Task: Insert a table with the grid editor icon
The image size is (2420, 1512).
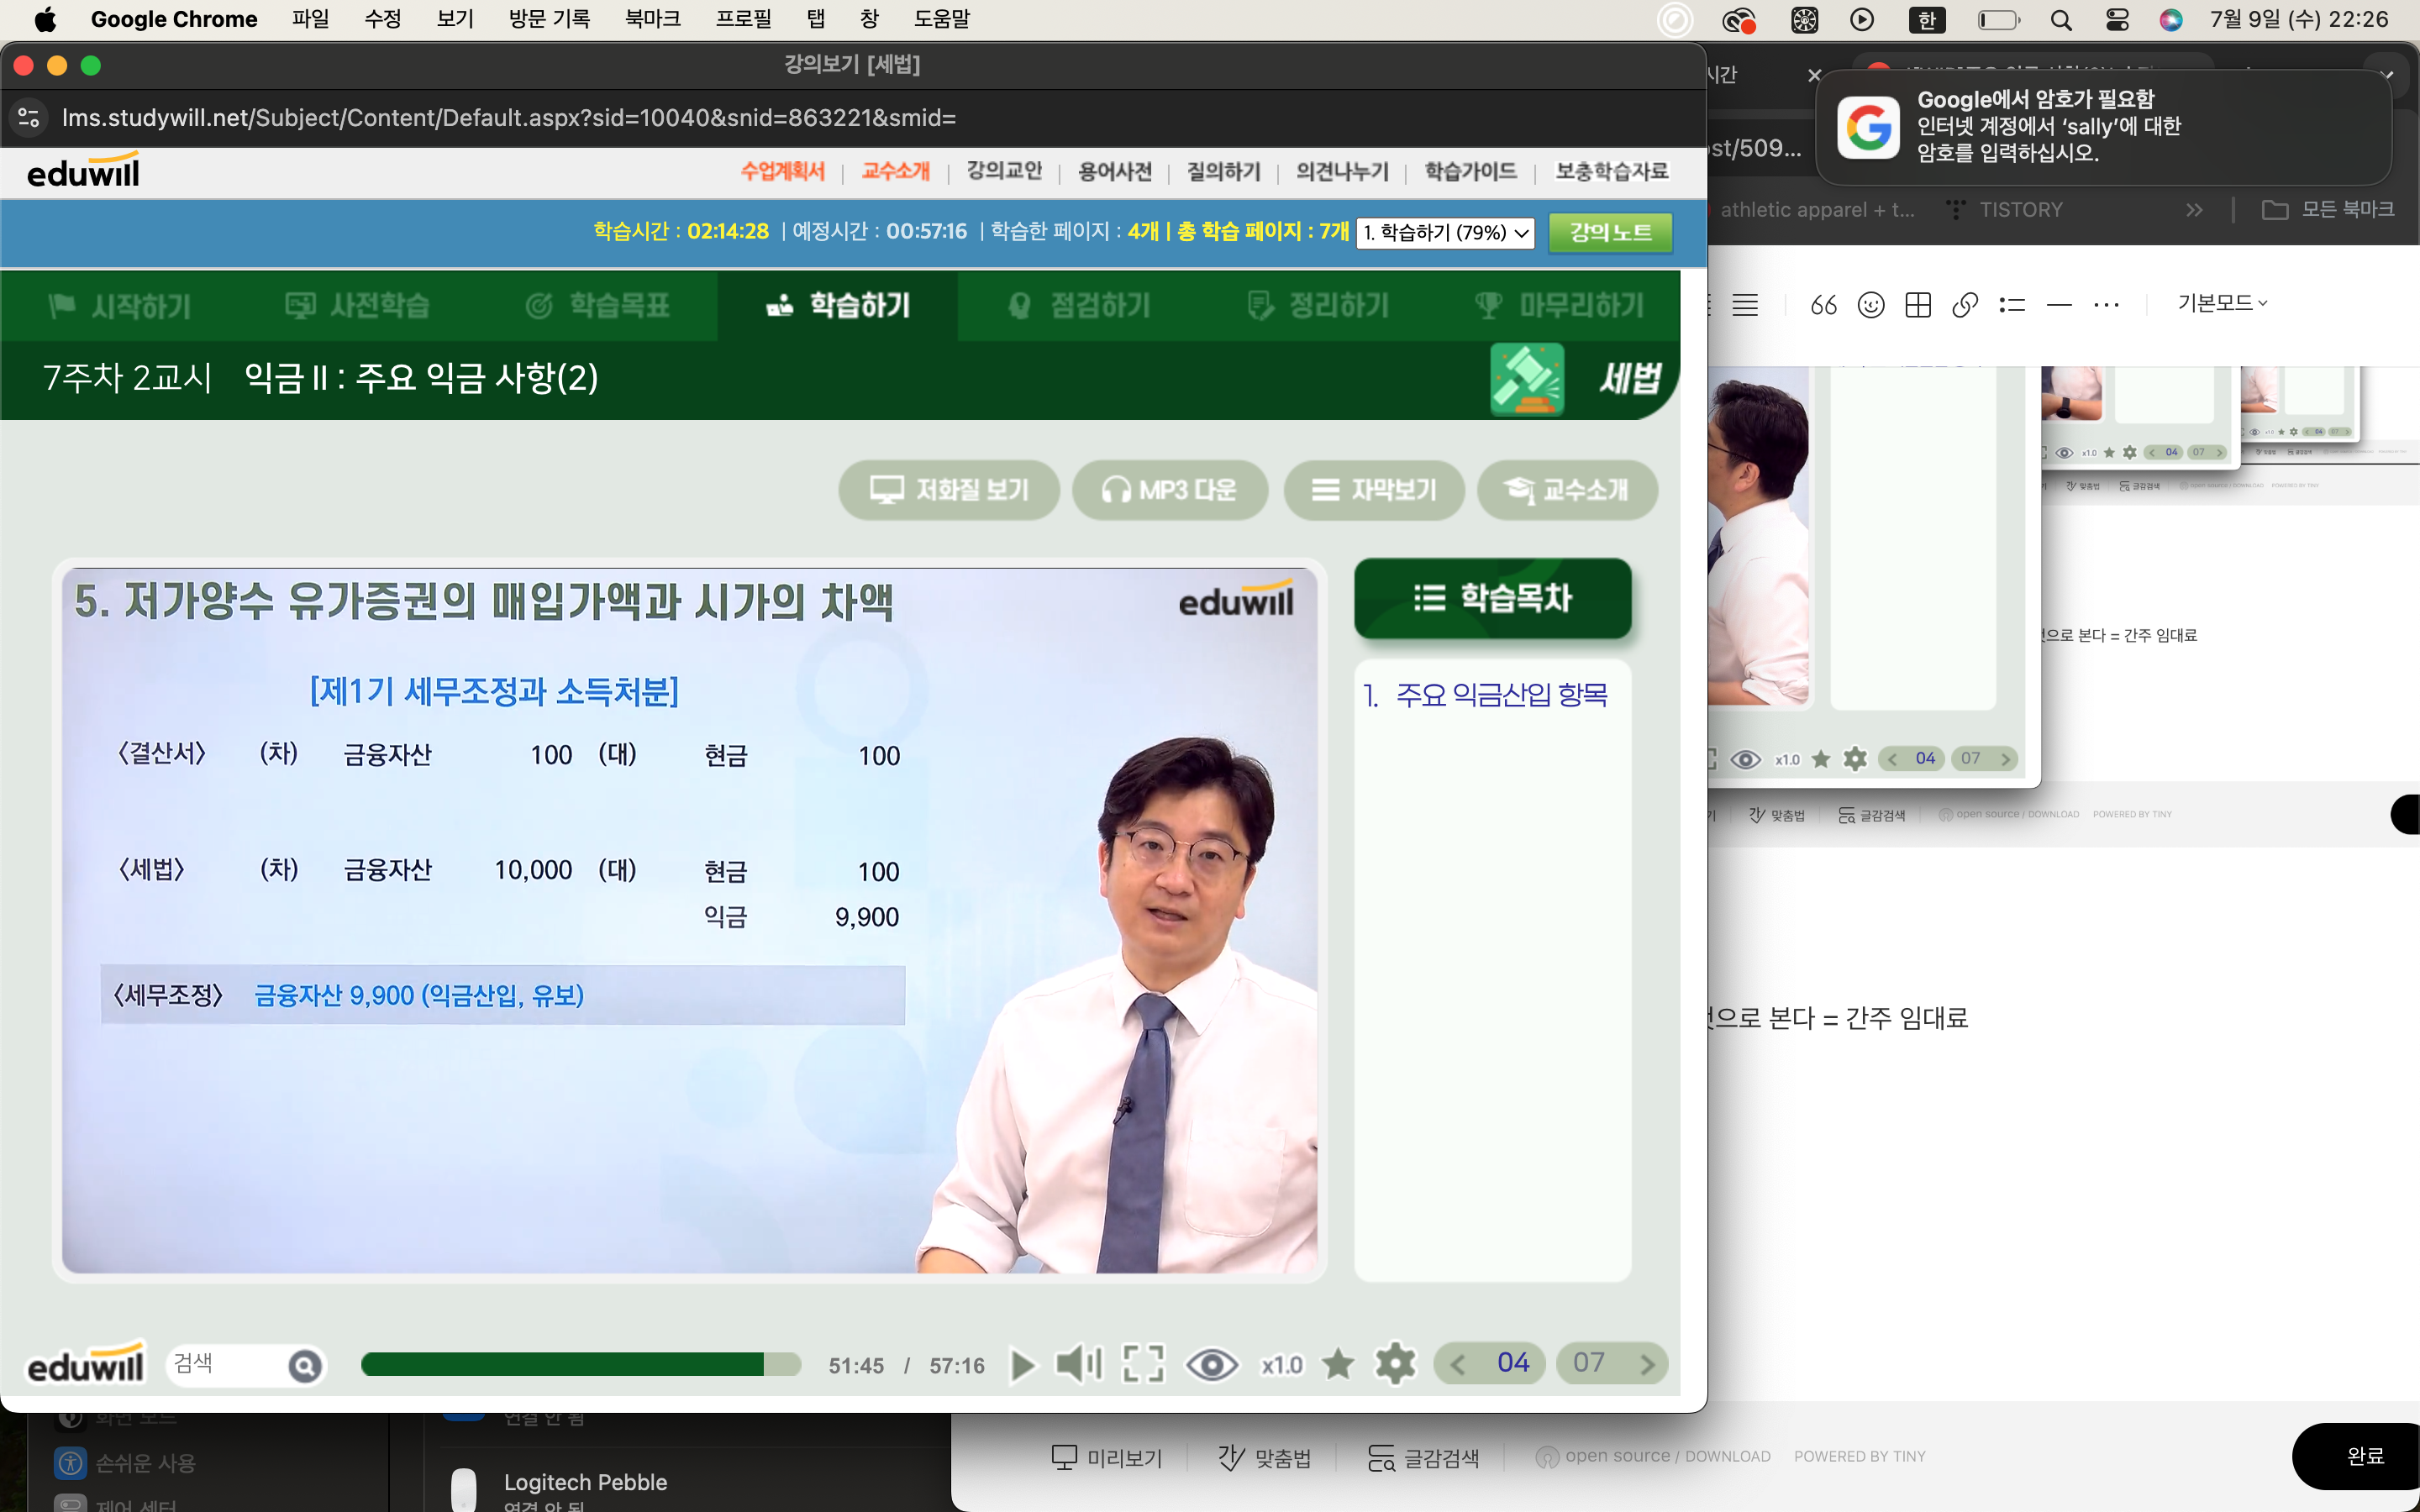Action: click(x=1917, y=305)
